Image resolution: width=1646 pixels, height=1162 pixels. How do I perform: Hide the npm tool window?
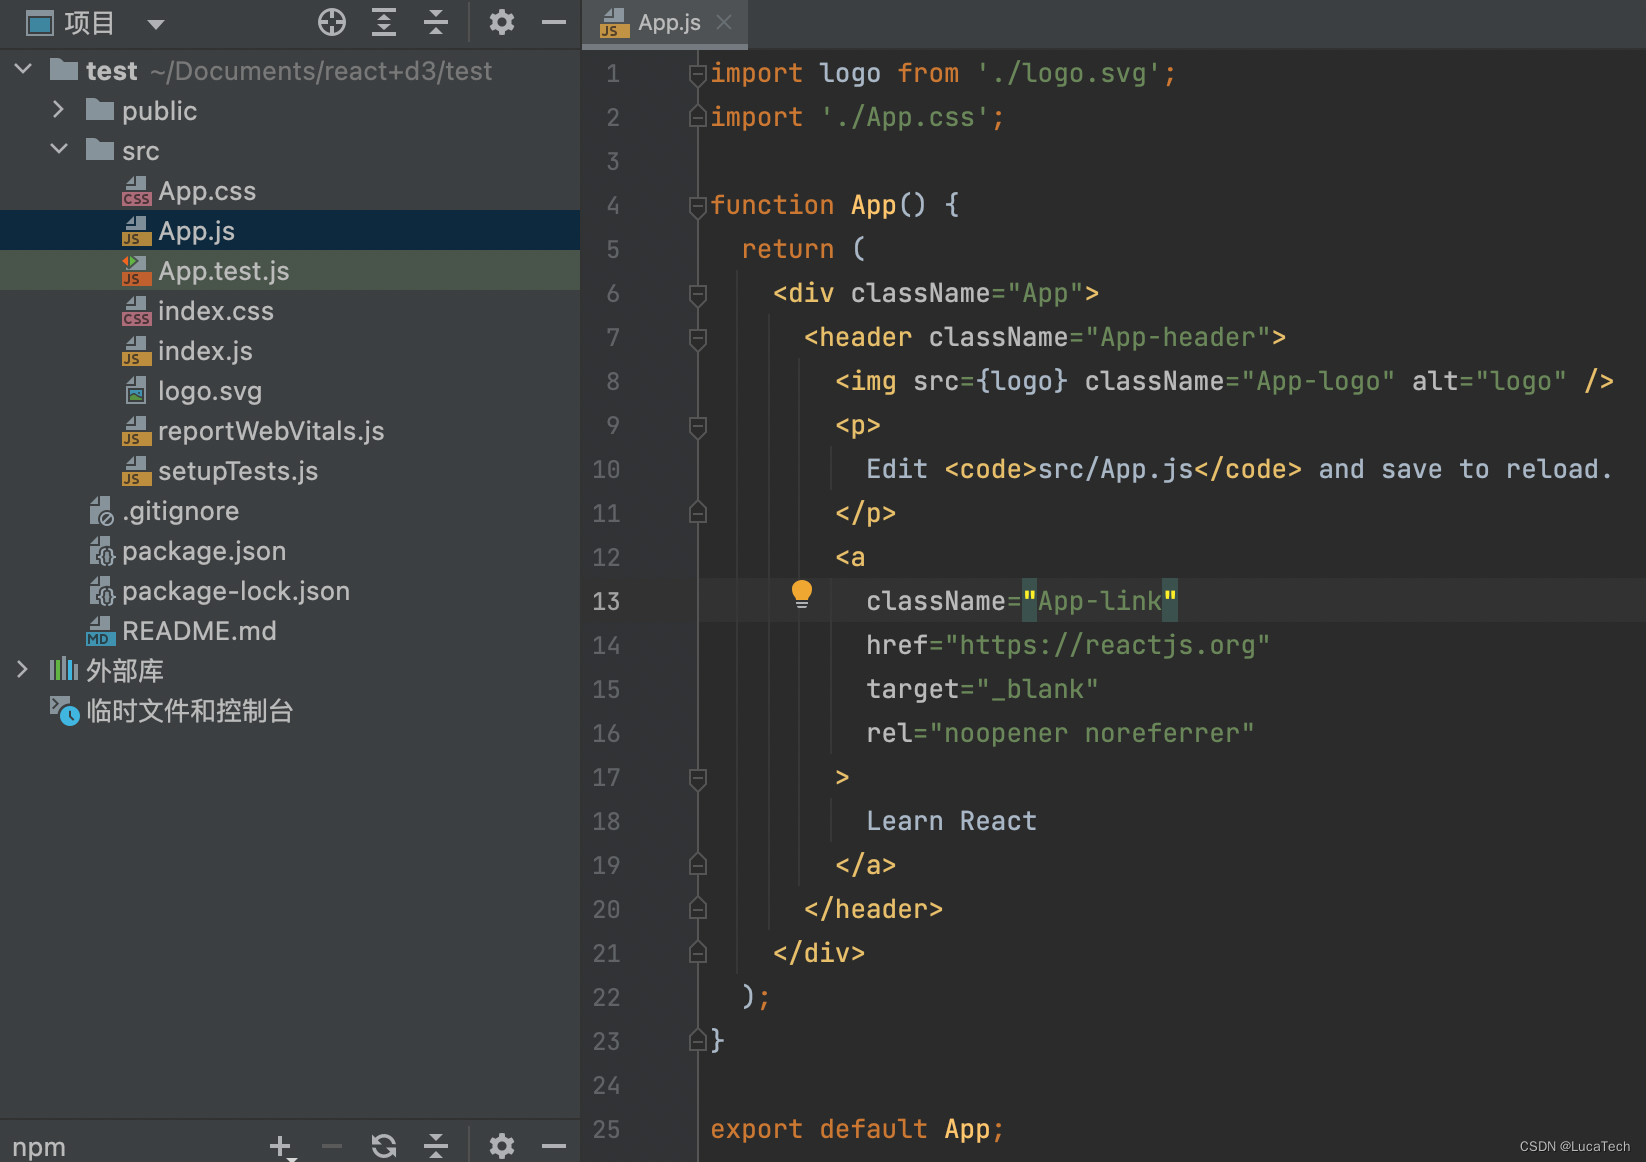point(554,1146)
